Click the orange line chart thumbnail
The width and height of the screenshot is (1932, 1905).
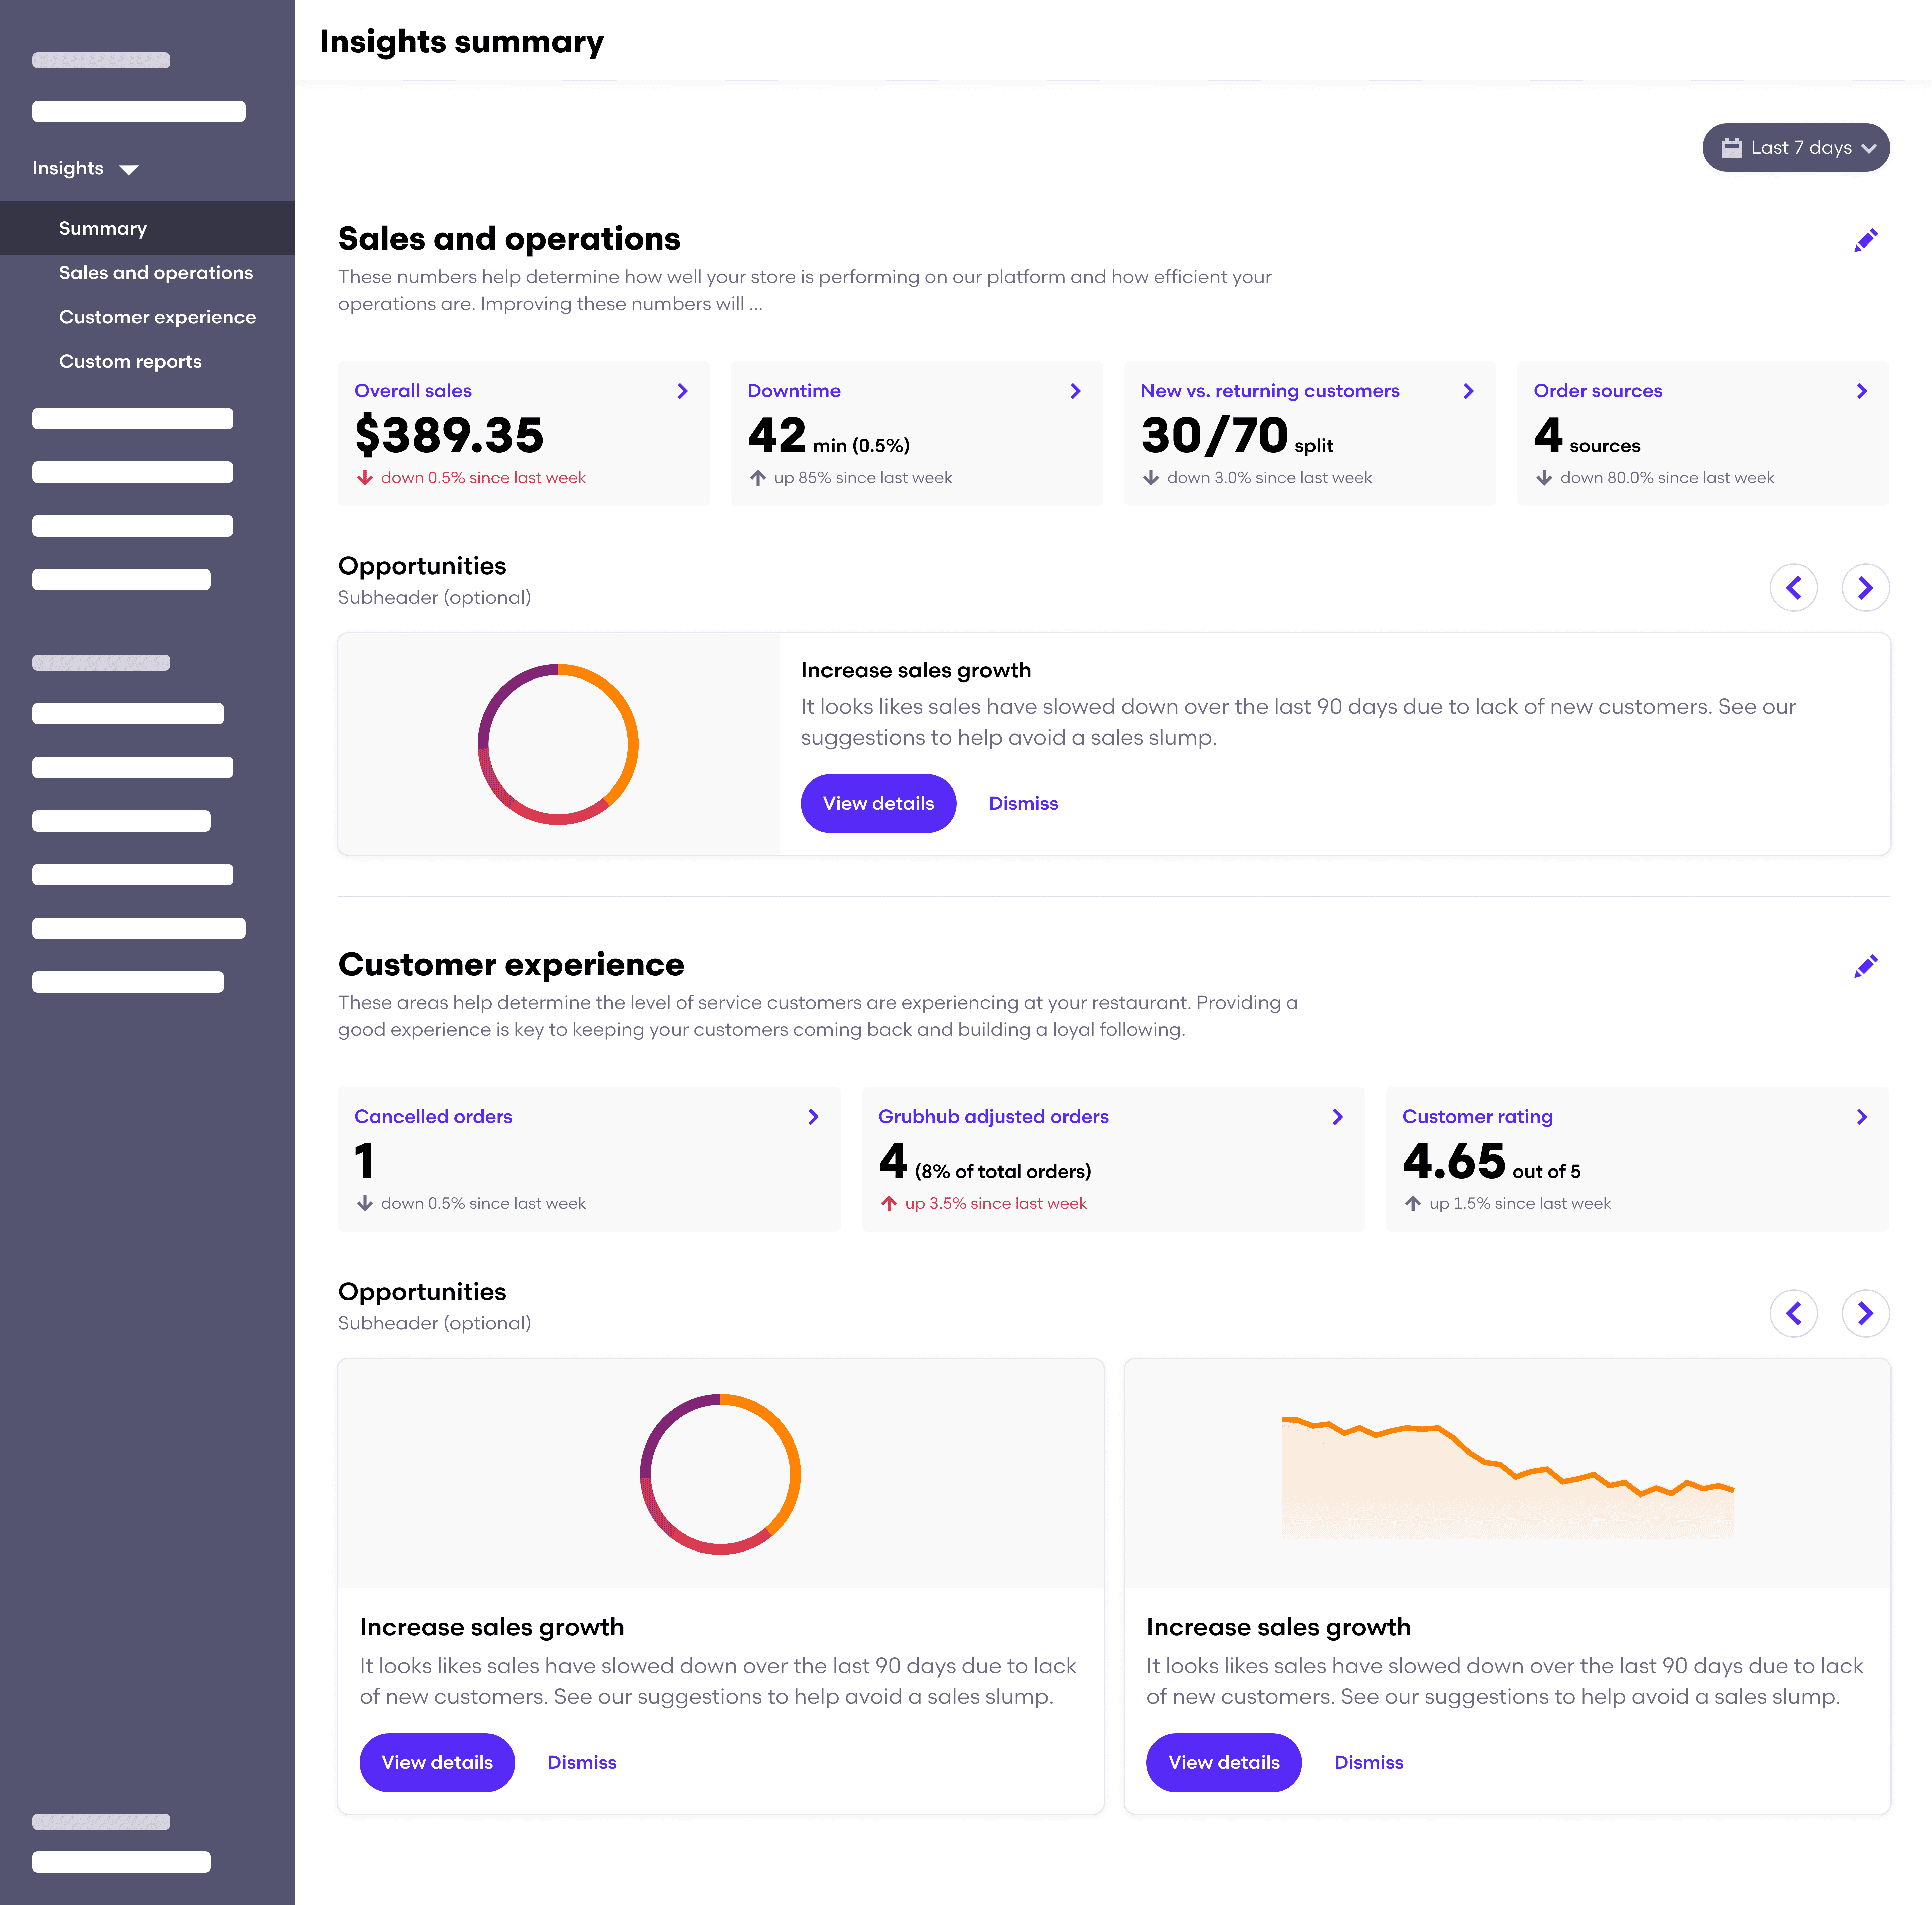click(1507, 1475)
